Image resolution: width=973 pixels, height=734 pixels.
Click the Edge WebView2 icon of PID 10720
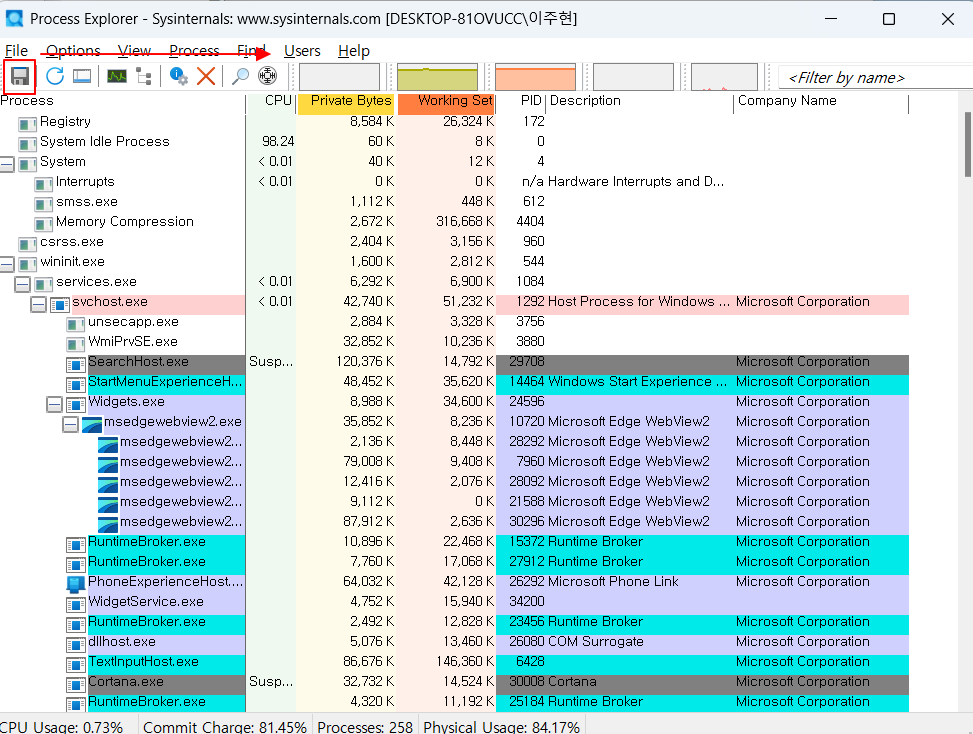coord(92,424)
